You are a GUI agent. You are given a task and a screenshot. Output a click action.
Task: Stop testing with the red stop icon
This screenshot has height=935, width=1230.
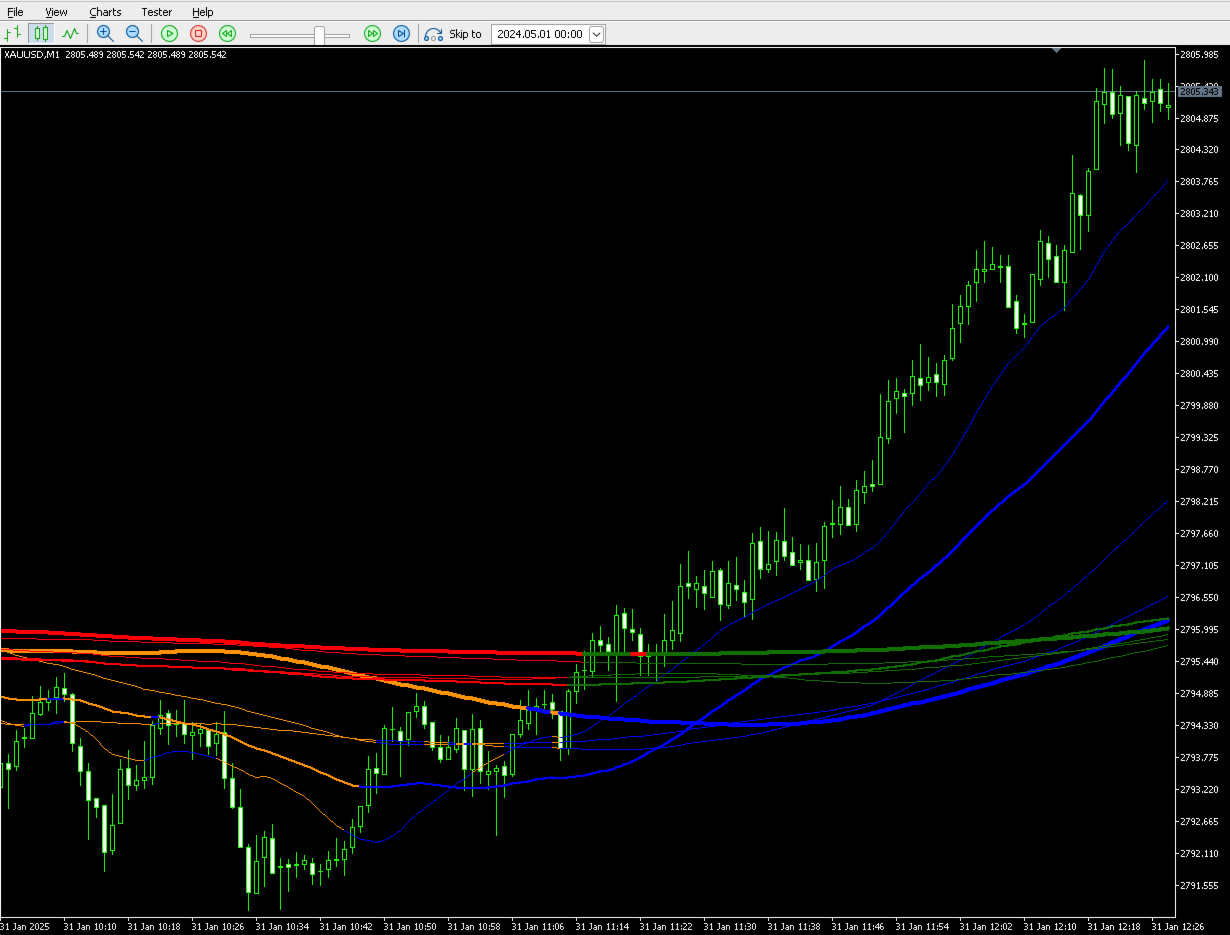point(198,34)
